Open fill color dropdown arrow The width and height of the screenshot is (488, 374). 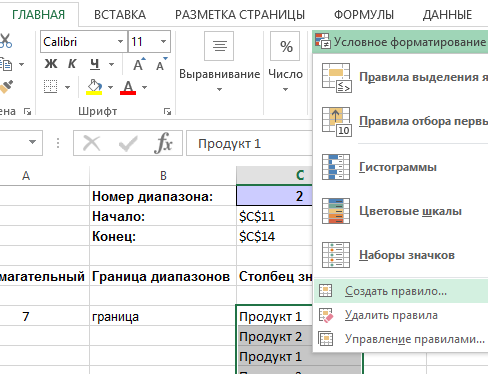[x=110, y=87]
